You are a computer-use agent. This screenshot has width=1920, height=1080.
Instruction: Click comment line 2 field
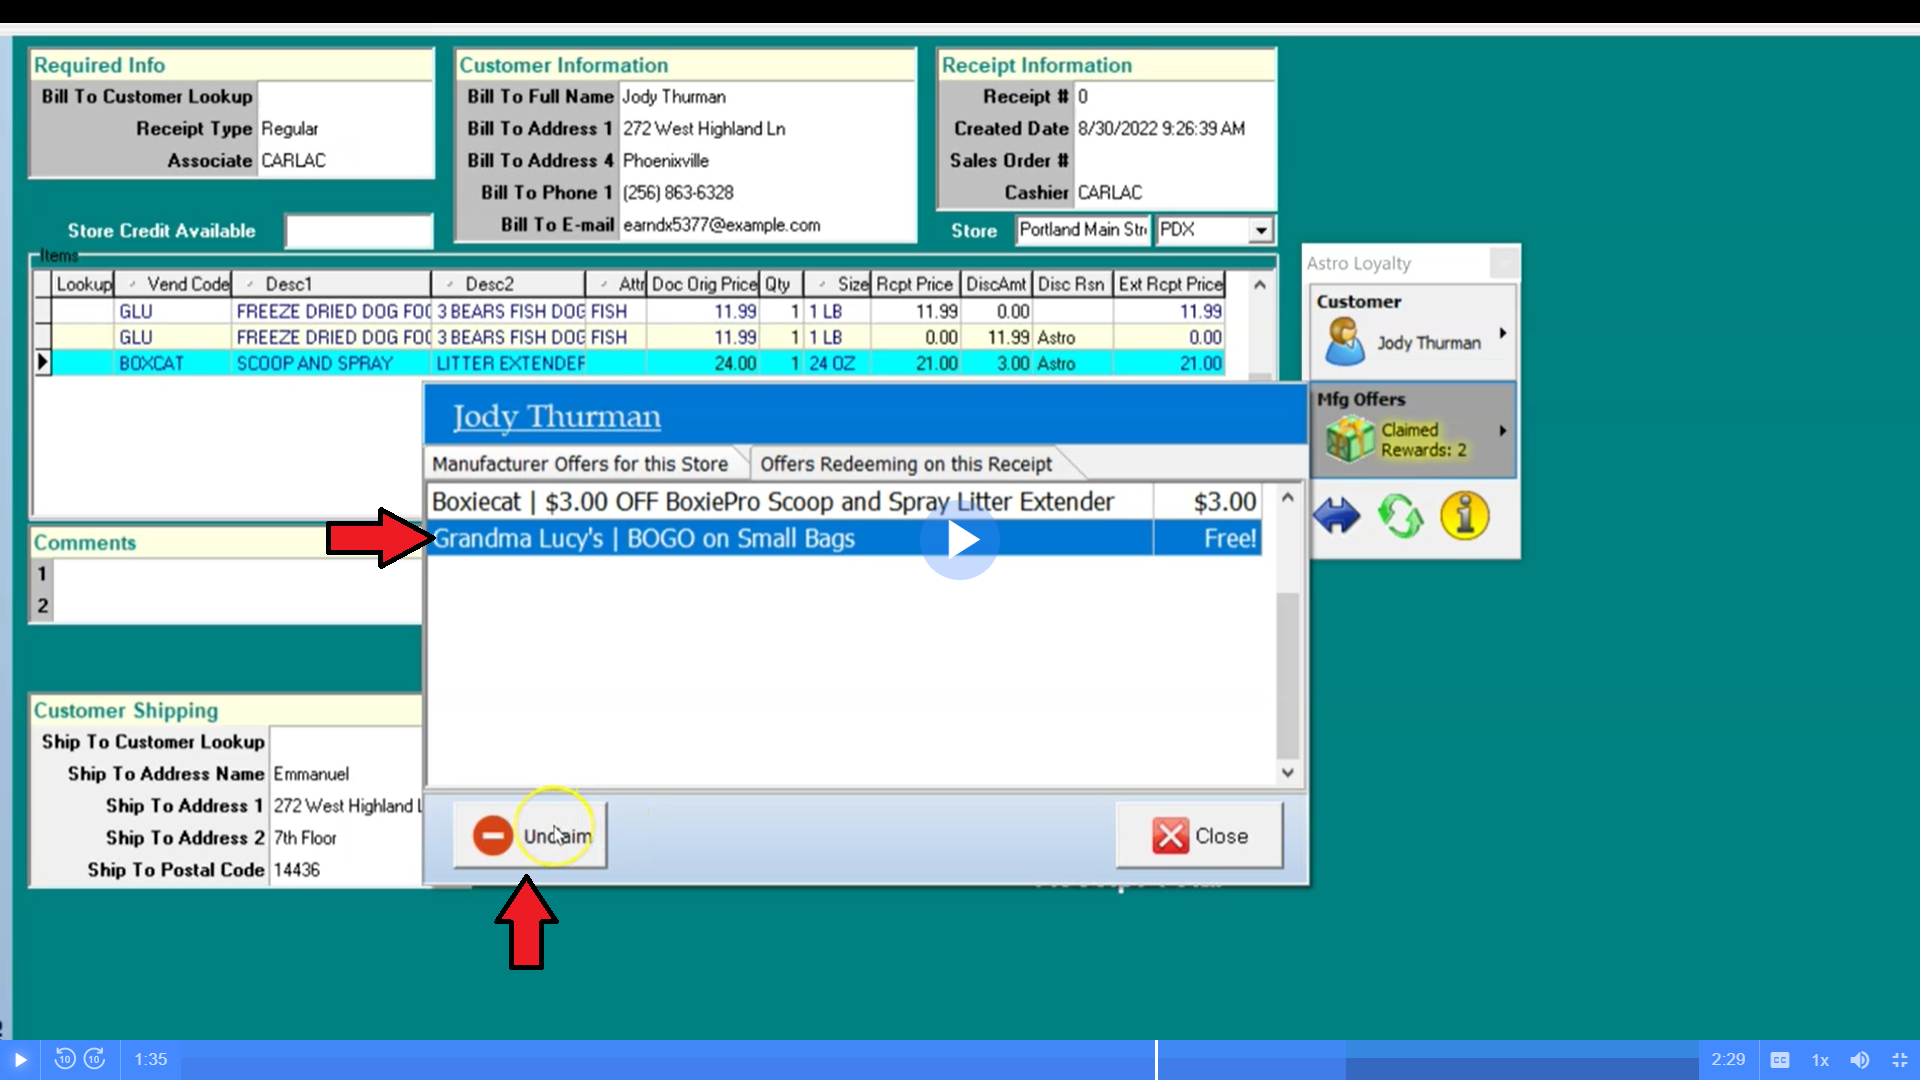click(237, 606)
